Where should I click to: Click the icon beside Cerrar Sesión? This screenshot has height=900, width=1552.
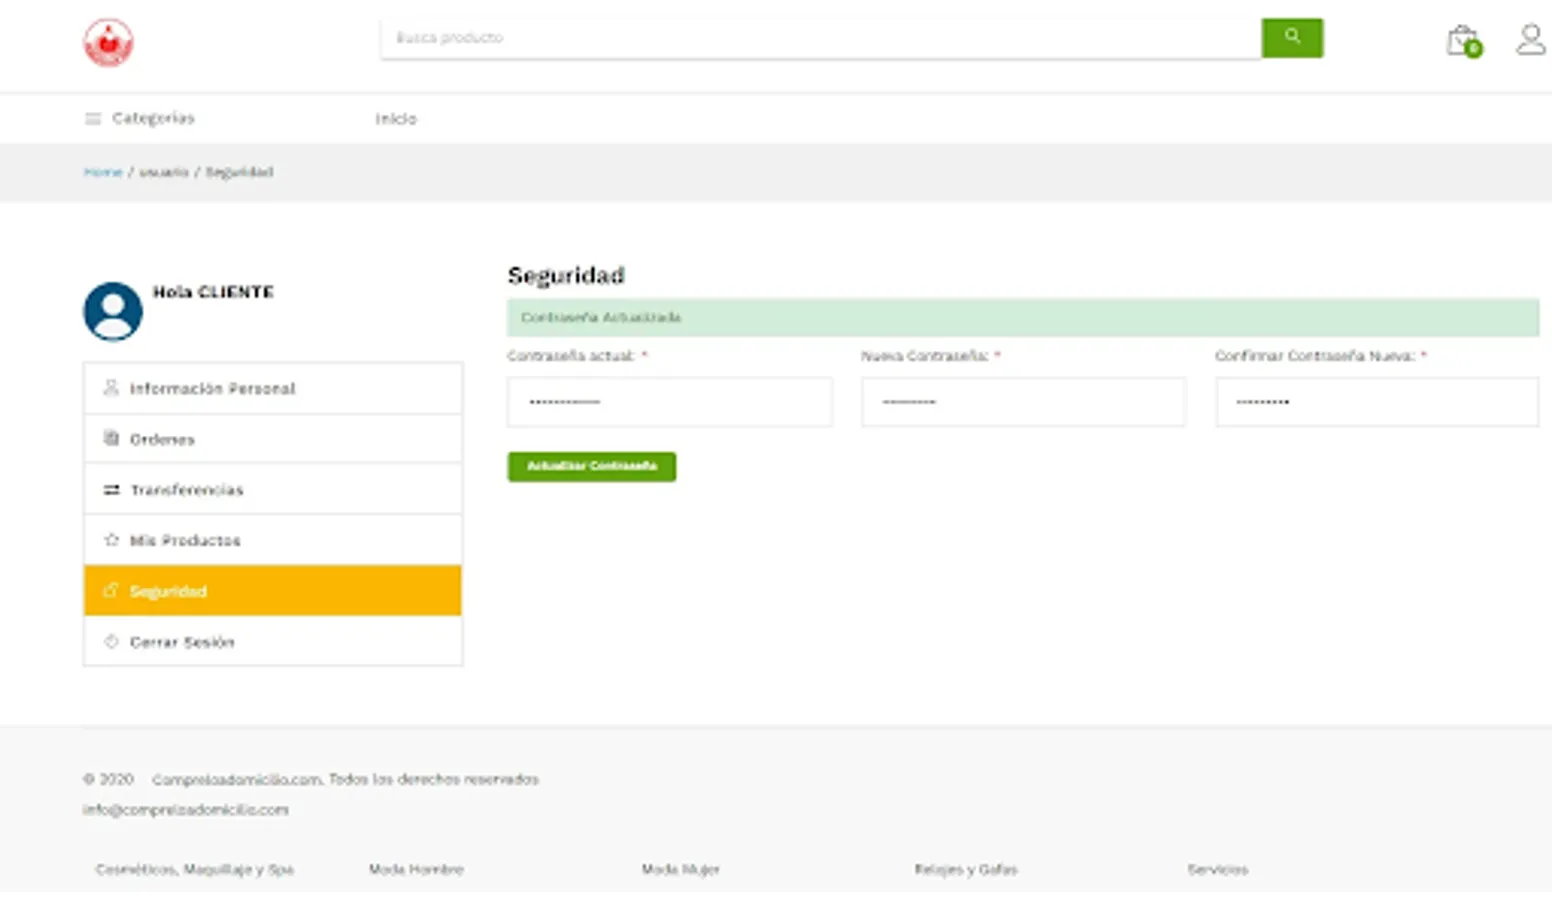[x=111, y=642]
